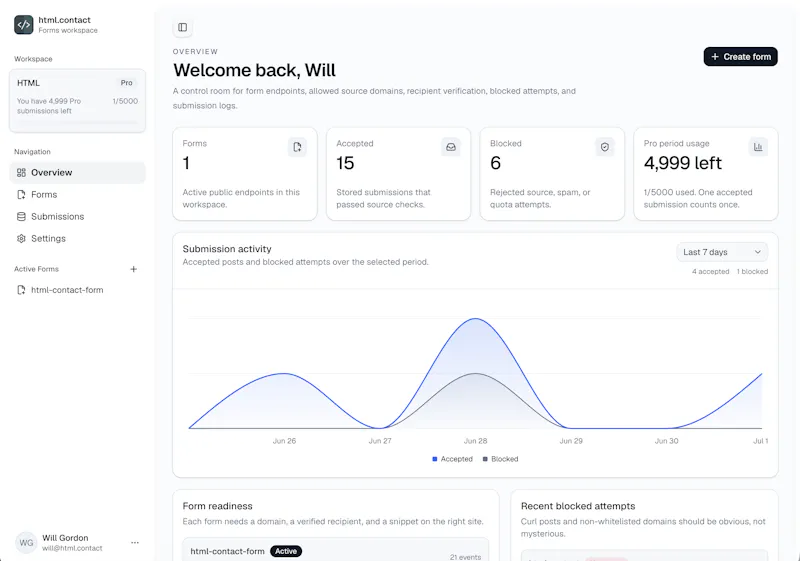
Task: Toggle the sidebar panel icon
Action: click(x=183, y=27)
